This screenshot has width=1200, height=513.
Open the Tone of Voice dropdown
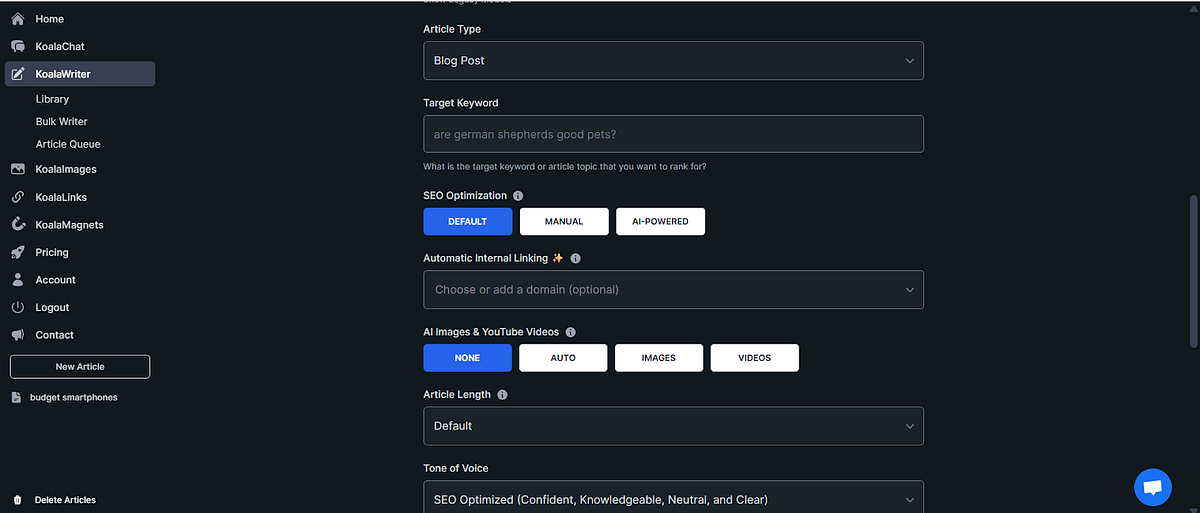673,498
